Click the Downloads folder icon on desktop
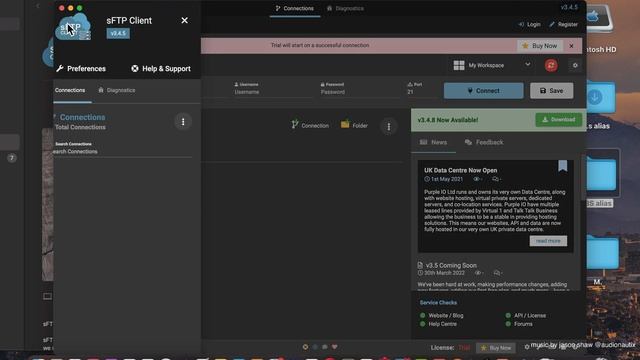Image resolution: width=640 pixels, height=360 pixels. click(x=600, y=98)
